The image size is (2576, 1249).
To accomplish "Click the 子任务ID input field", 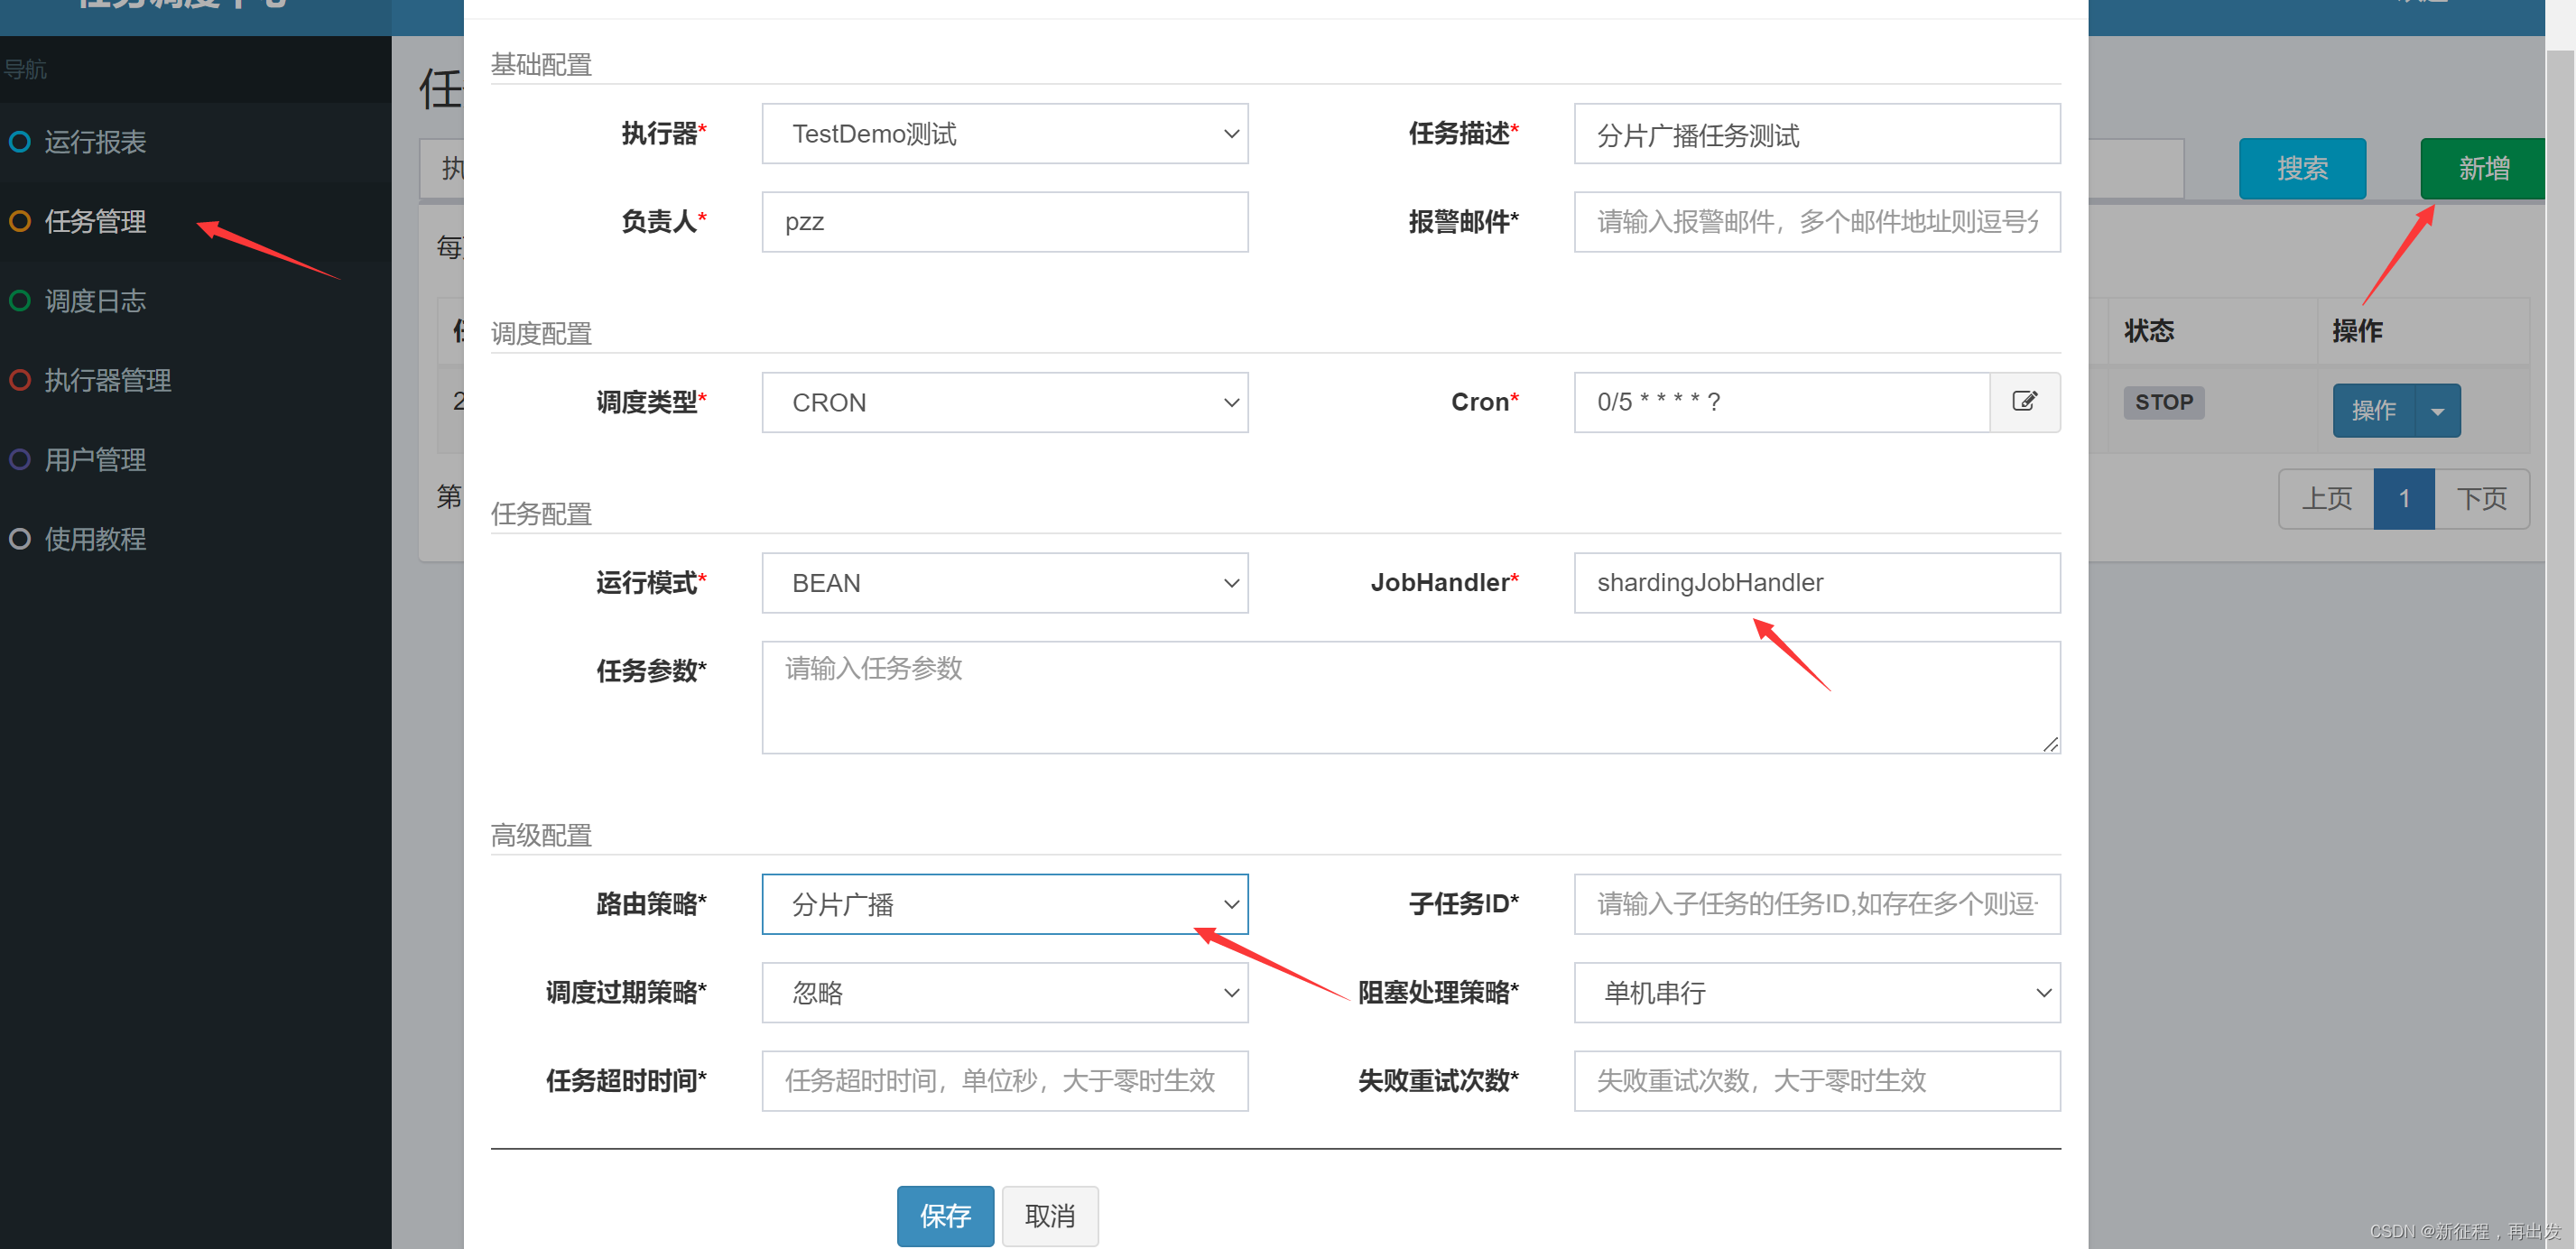I will pyautogui.click(x=1817, y=904).
